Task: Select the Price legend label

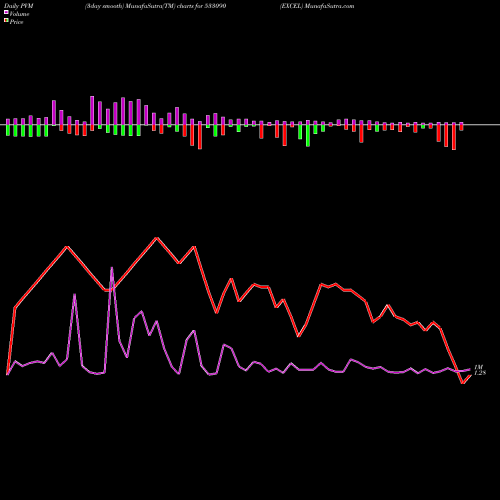Action: (x=16, y=22)
